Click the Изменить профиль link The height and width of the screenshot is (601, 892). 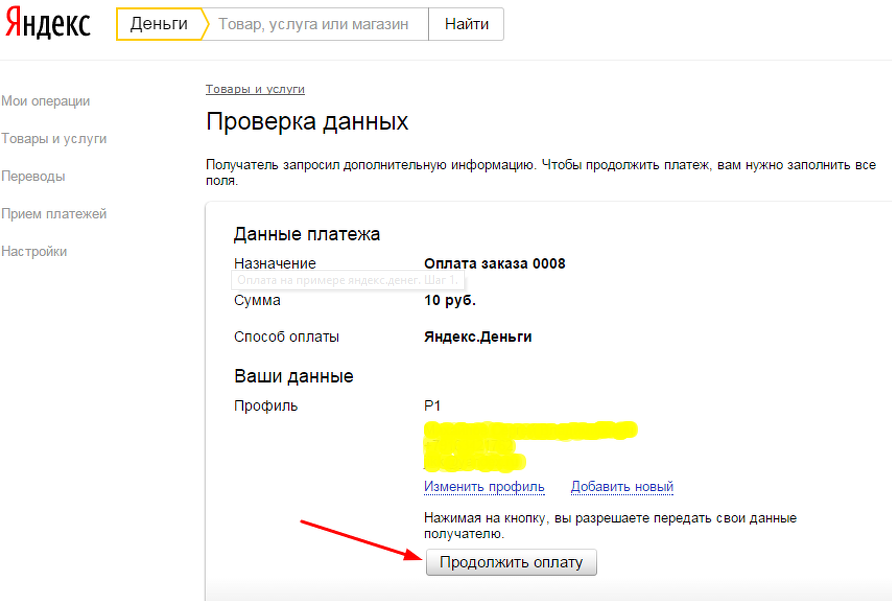[x=484, y=487]
